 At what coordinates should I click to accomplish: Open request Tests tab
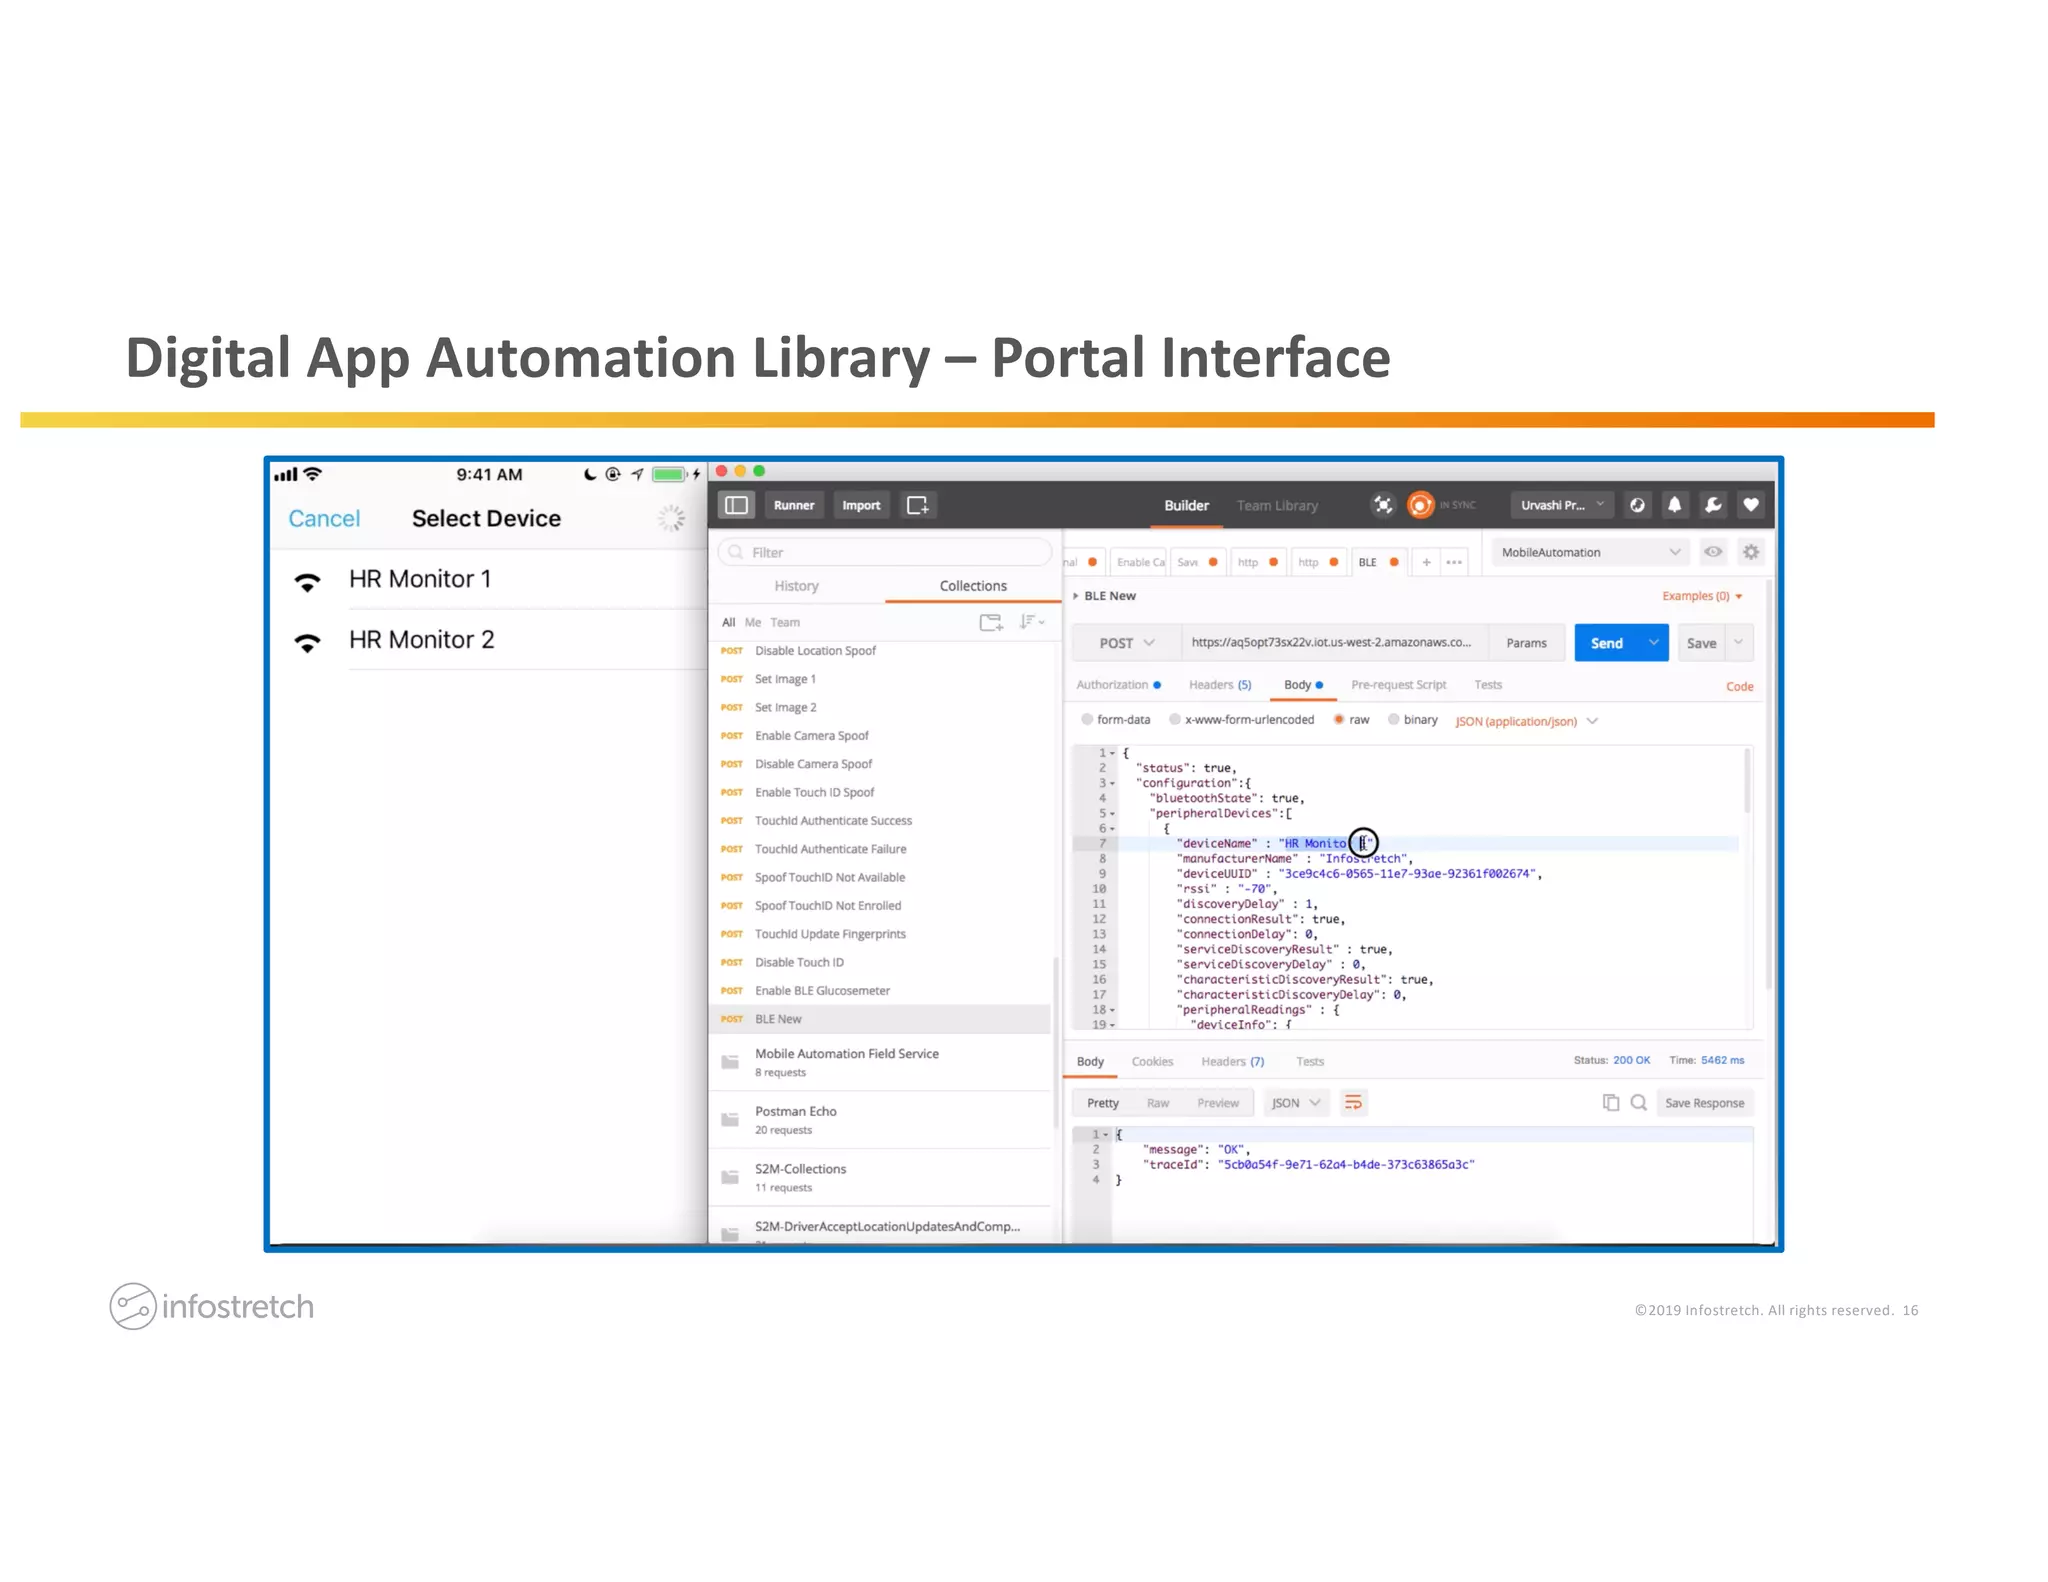(1488, 685)
